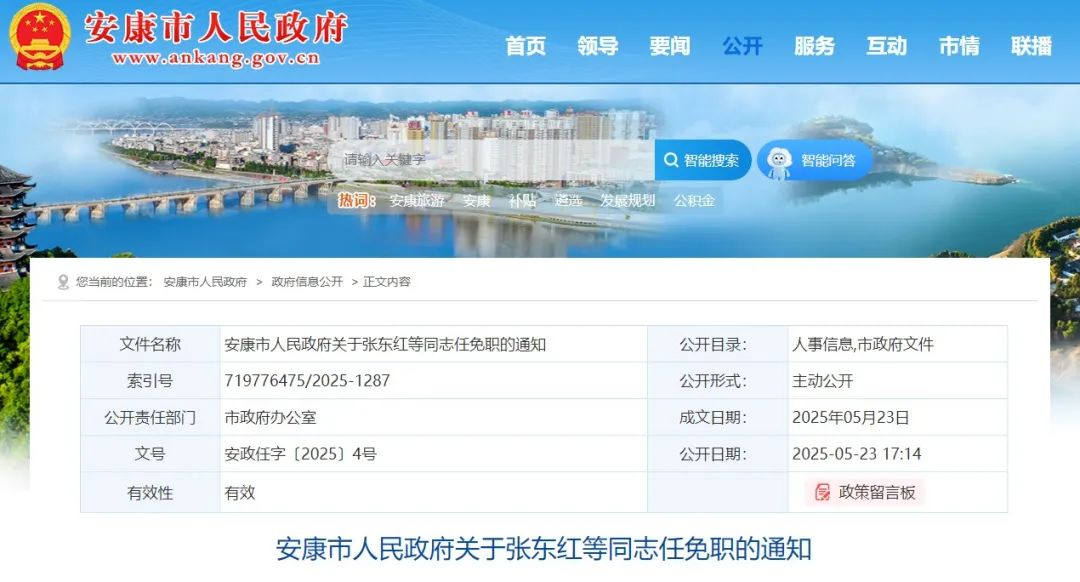Open the 互动 nav item
1080x582 pixels.
886,45
